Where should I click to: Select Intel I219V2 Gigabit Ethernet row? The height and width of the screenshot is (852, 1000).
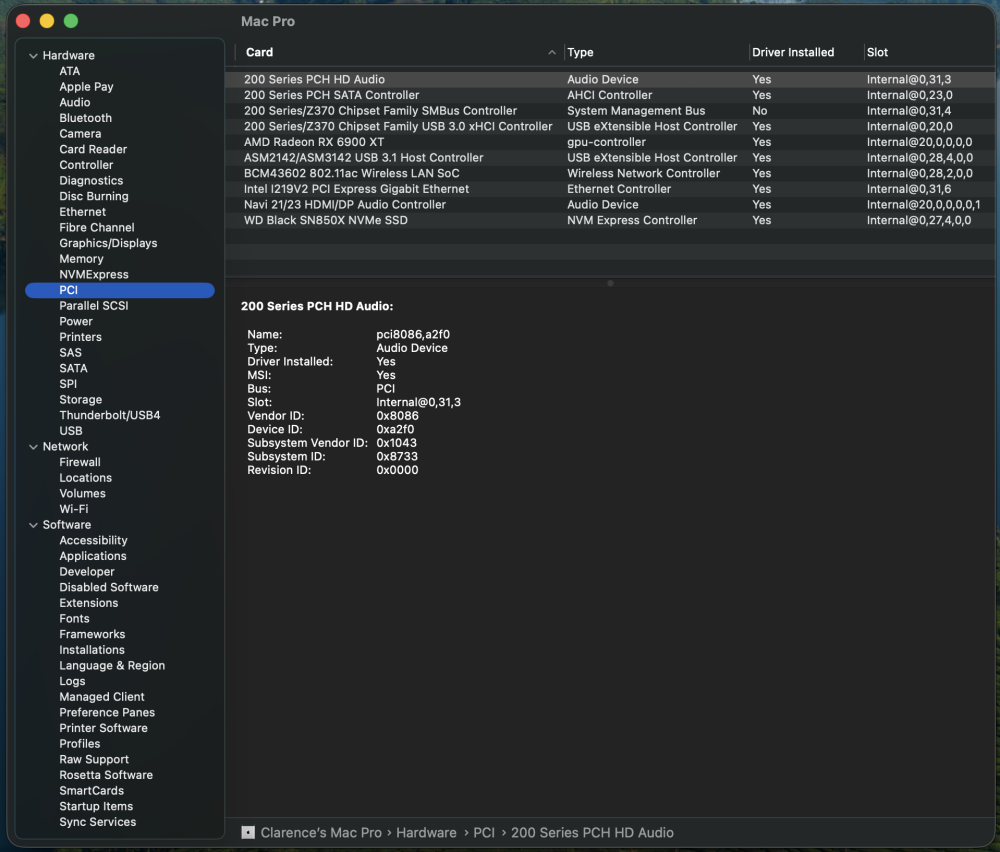610,189
